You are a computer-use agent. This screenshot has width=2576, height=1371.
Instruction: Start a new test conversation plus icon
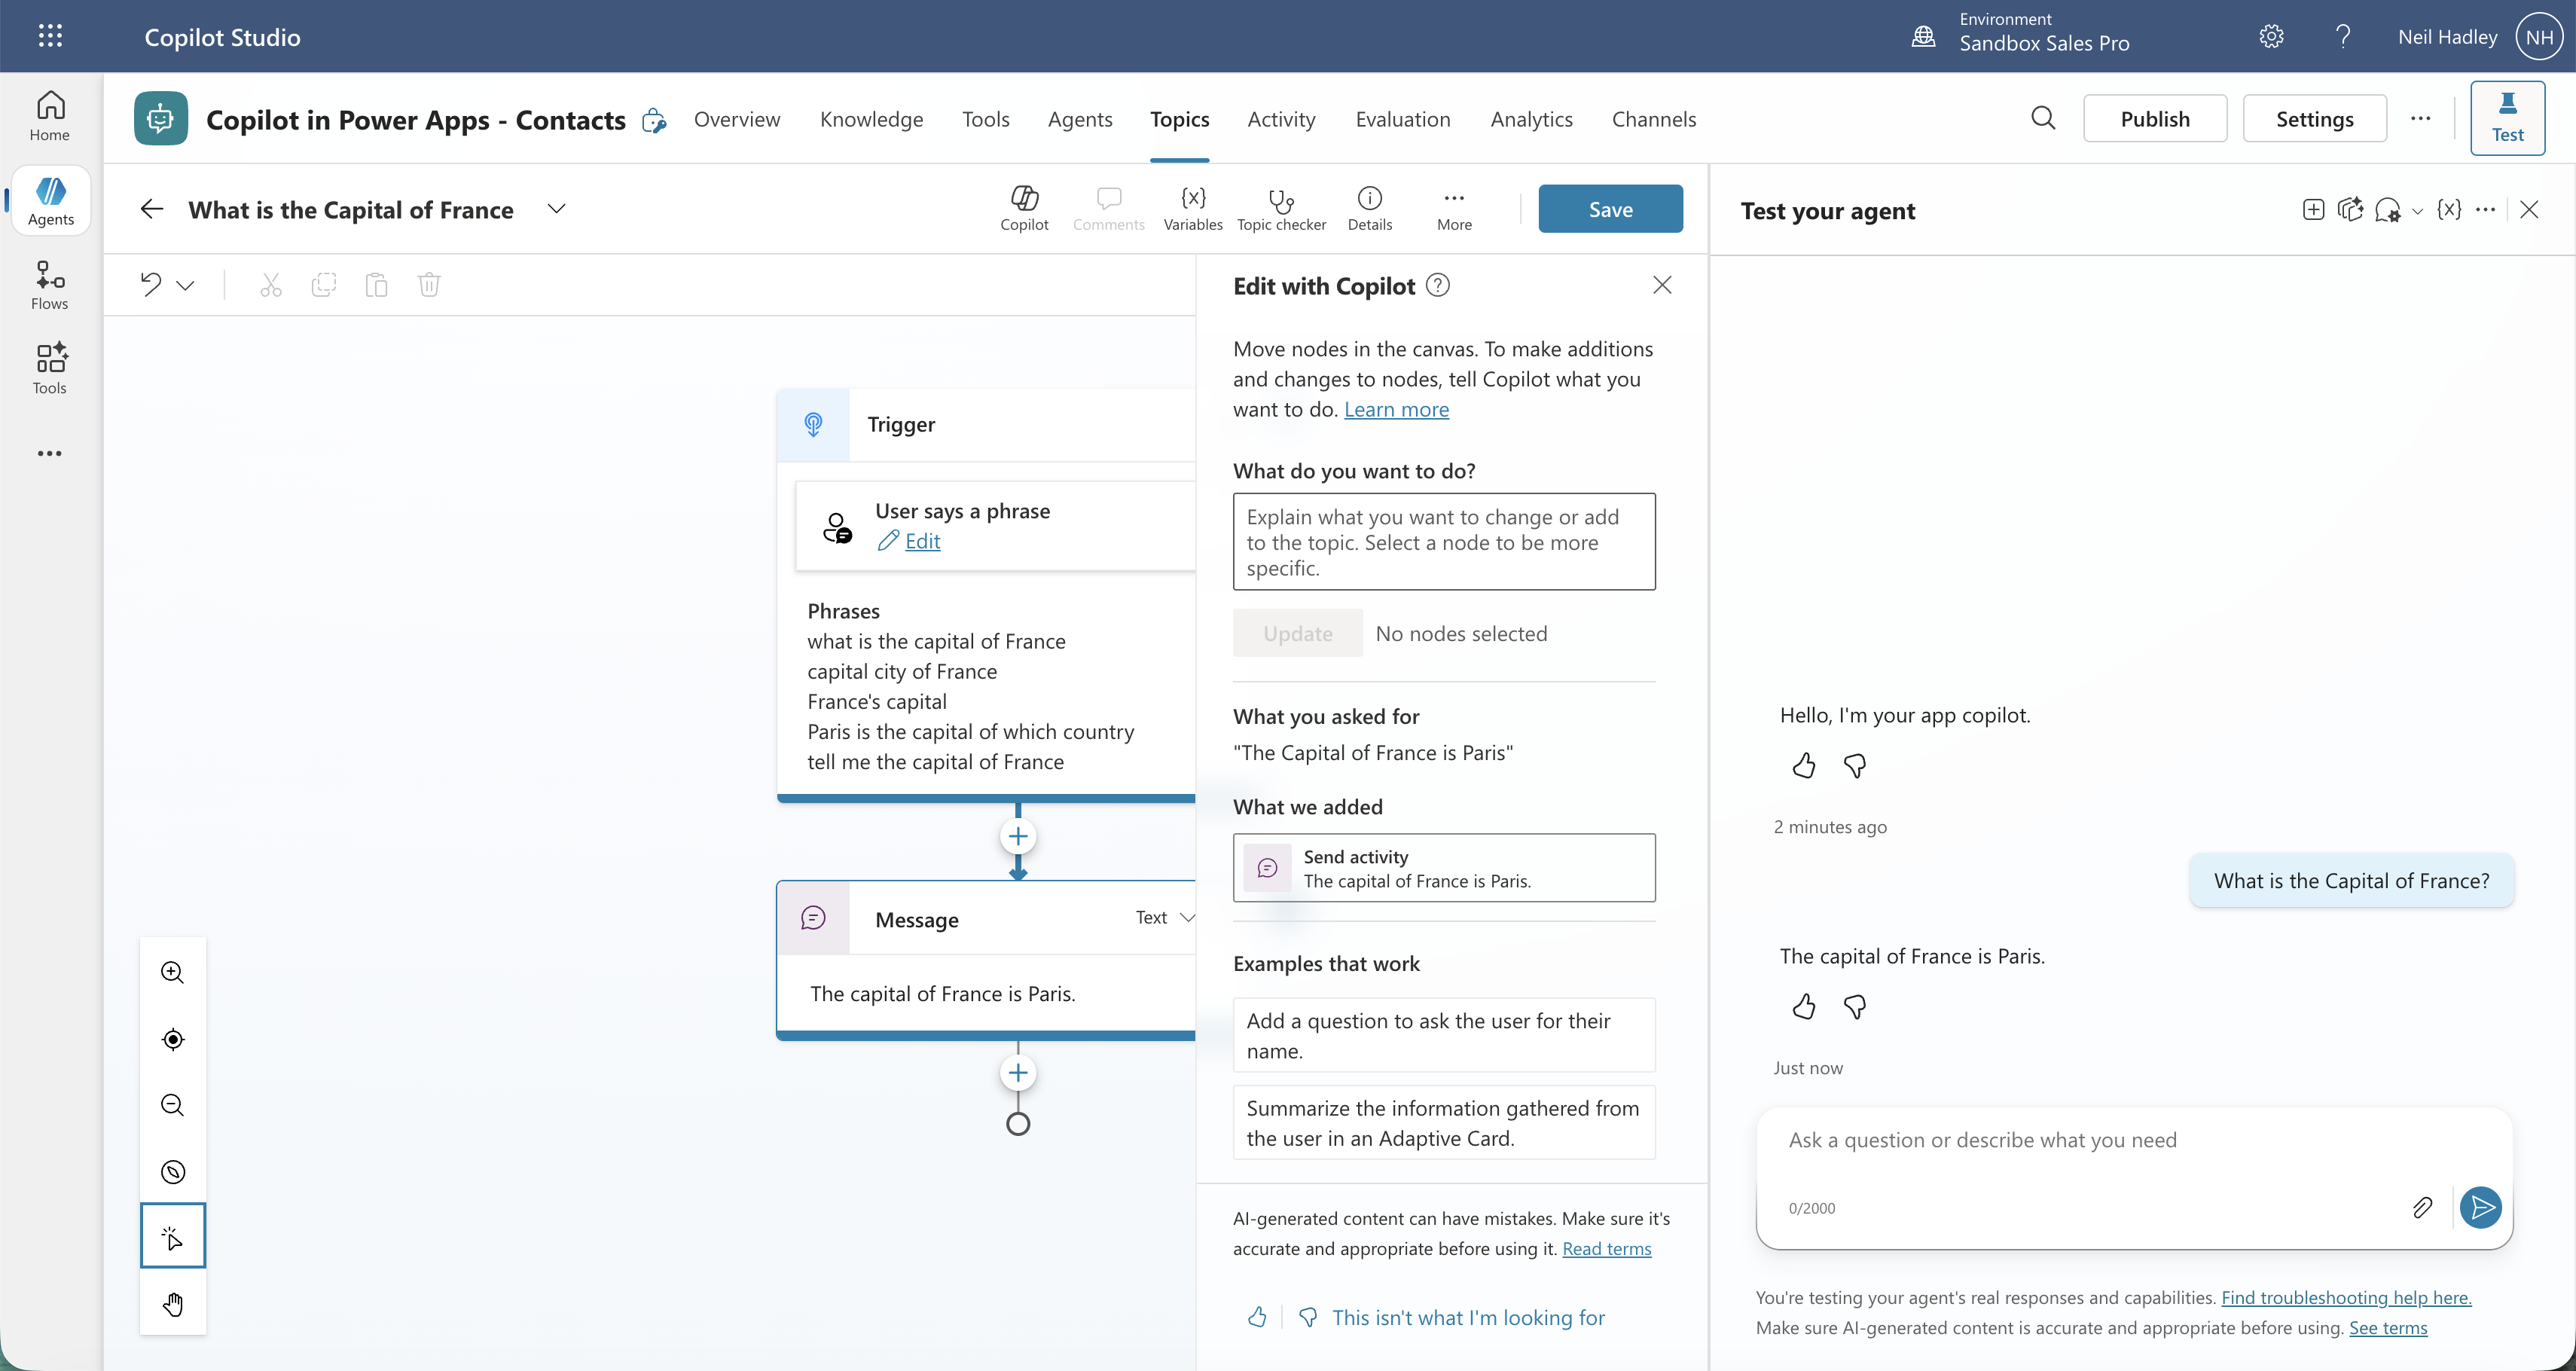(2313, 210)
